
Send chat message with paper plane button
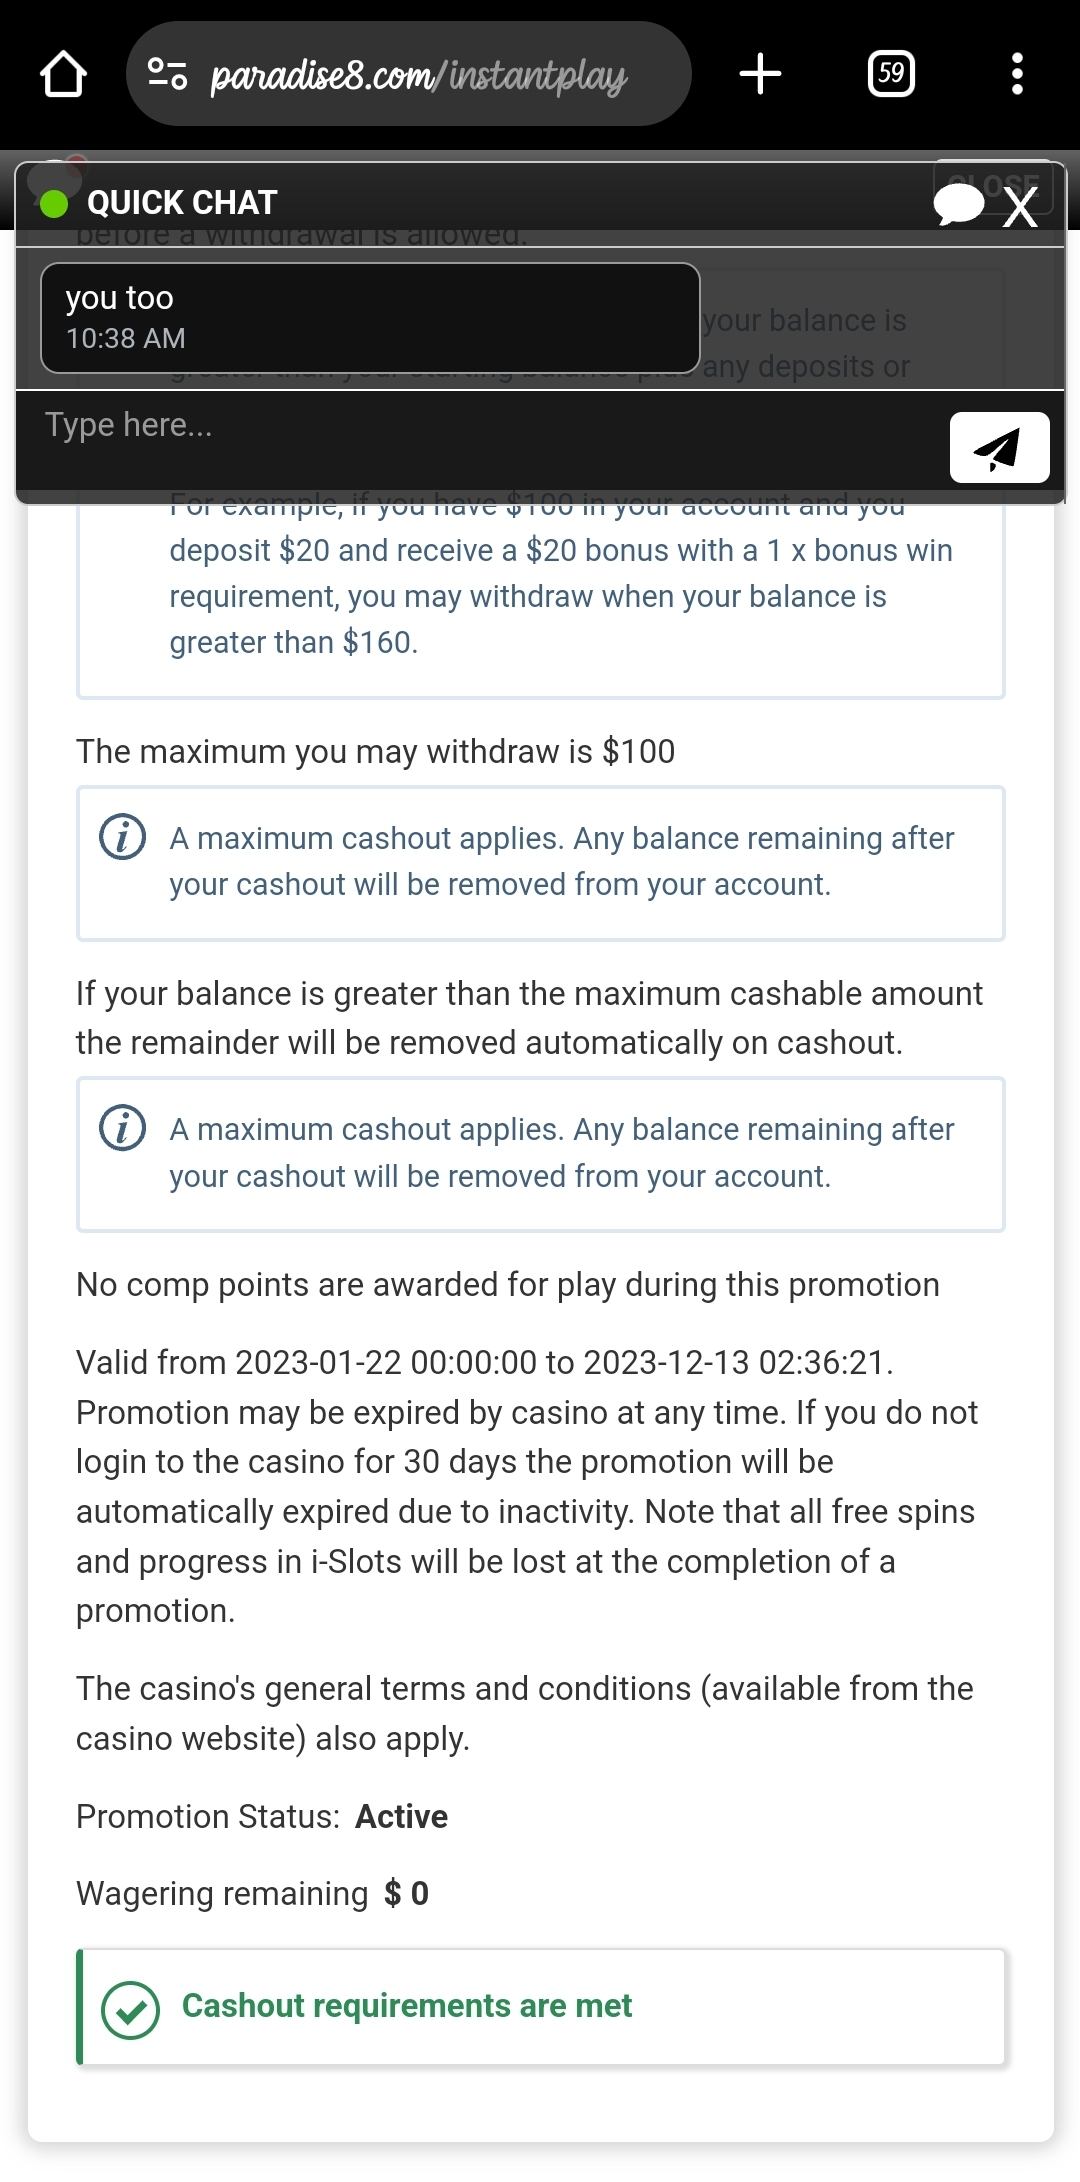[x=999, y=448]
